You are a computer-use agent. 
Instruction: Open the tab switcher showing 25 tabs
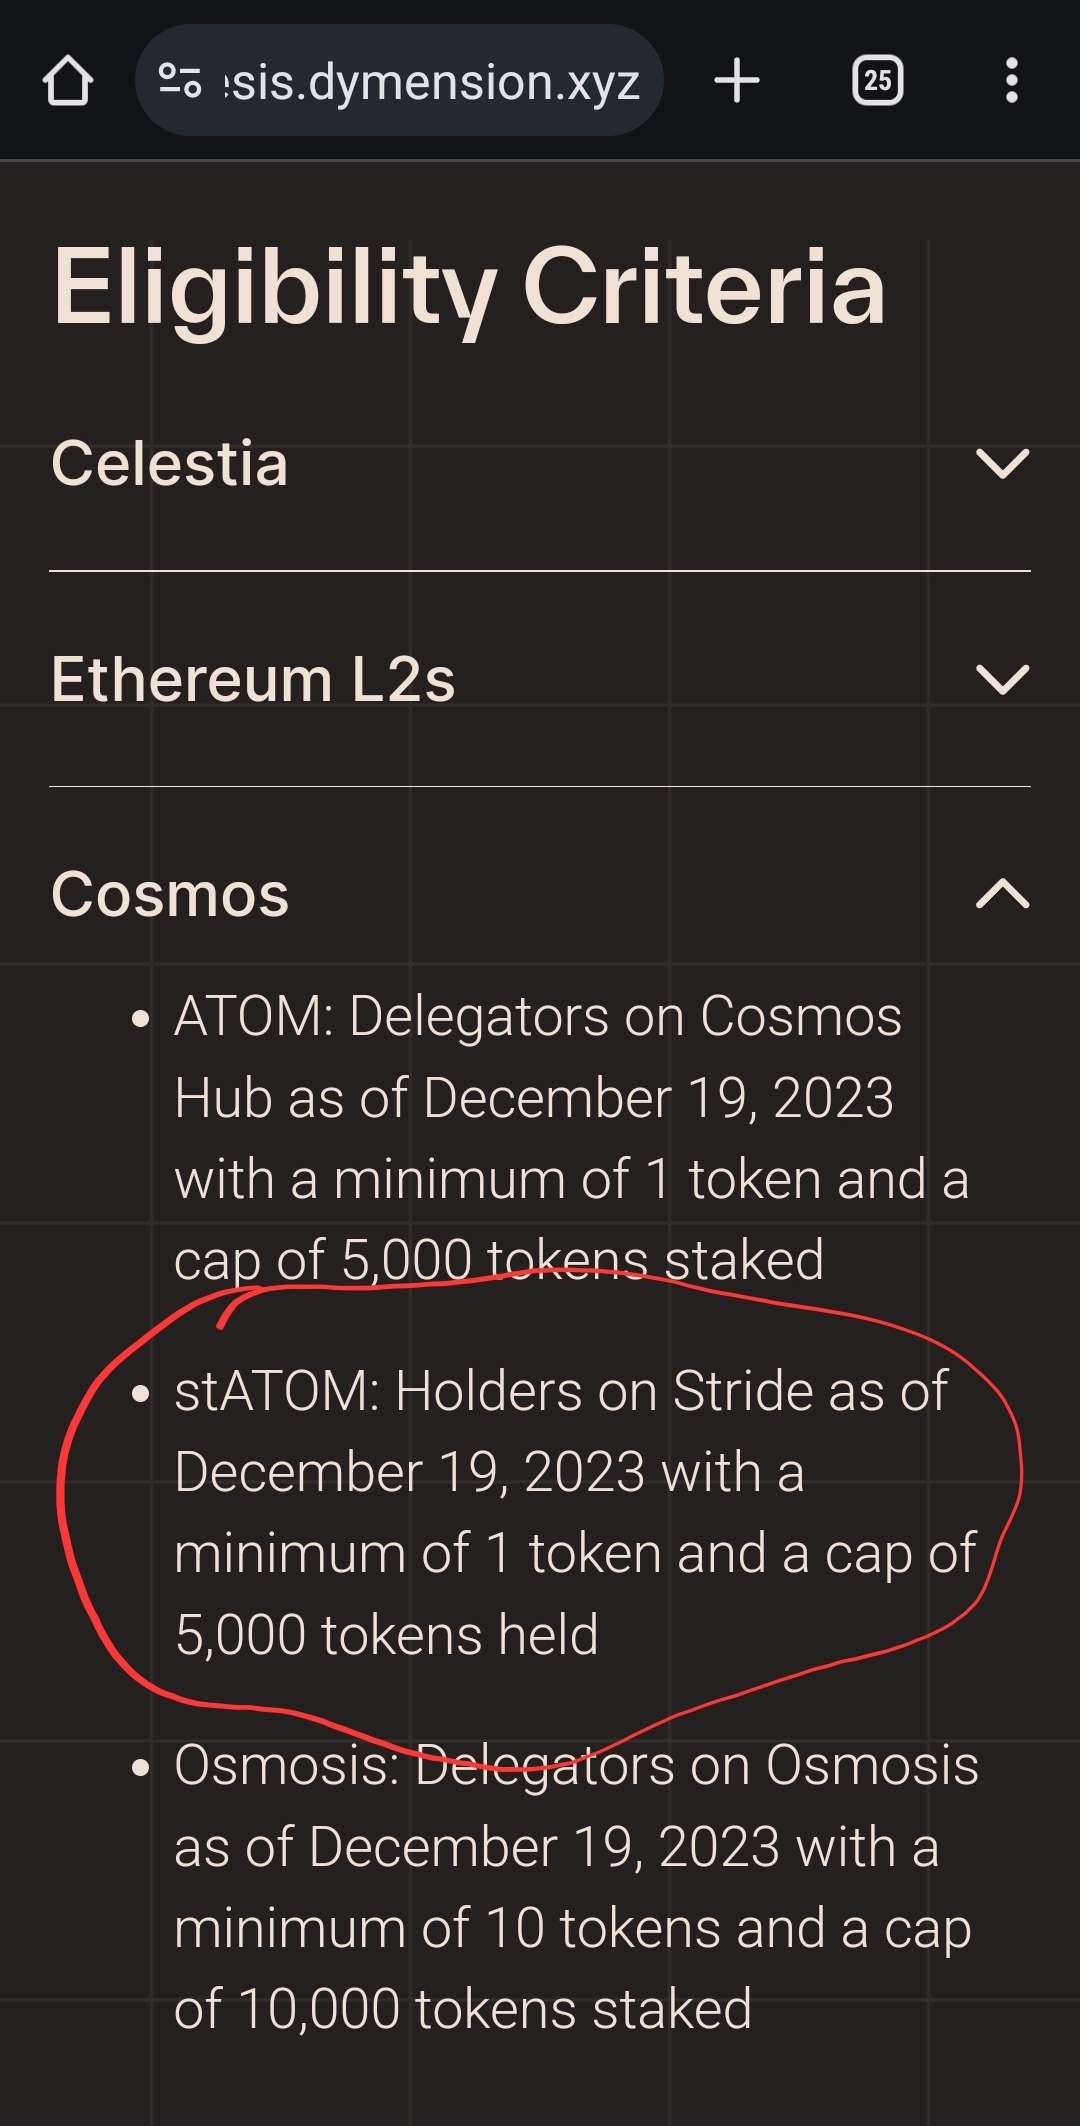tap(877, 81)
